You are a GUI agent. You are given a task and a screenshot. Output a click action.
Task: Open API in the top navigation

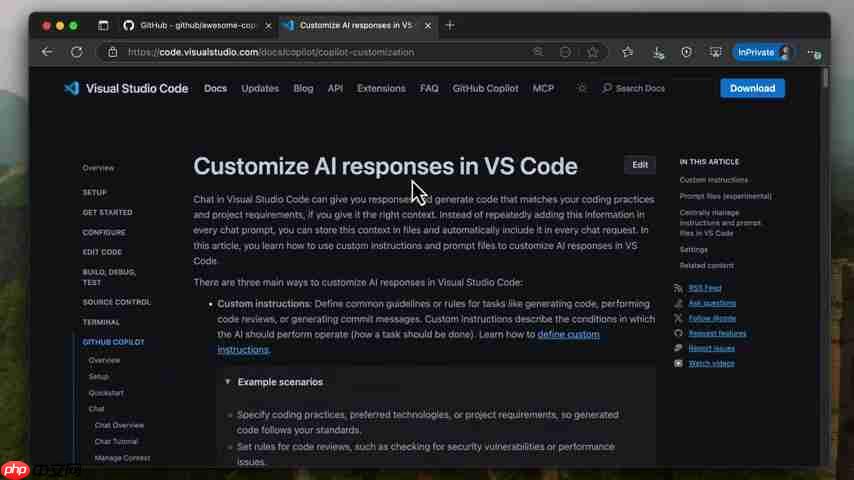pyautogui.click(x=336, y=88)
